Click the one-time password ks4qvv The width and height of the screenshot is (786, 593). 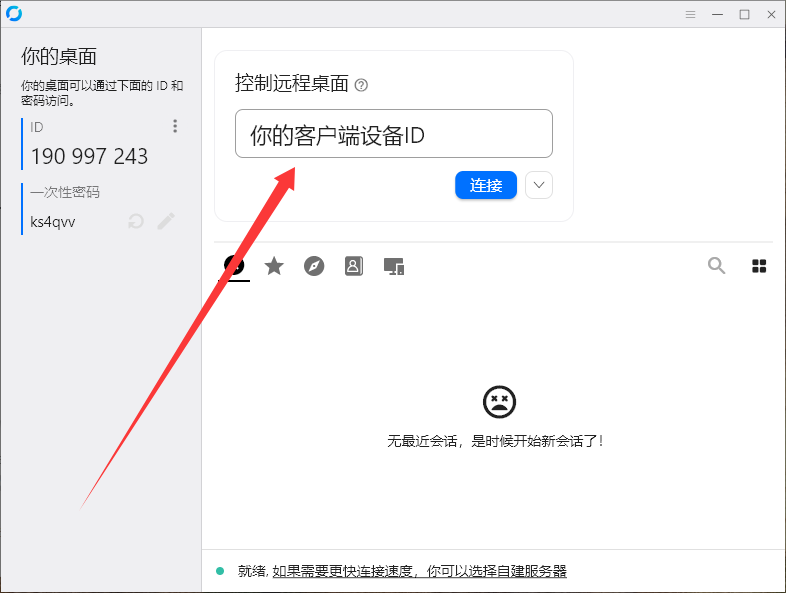click(53, 222)
